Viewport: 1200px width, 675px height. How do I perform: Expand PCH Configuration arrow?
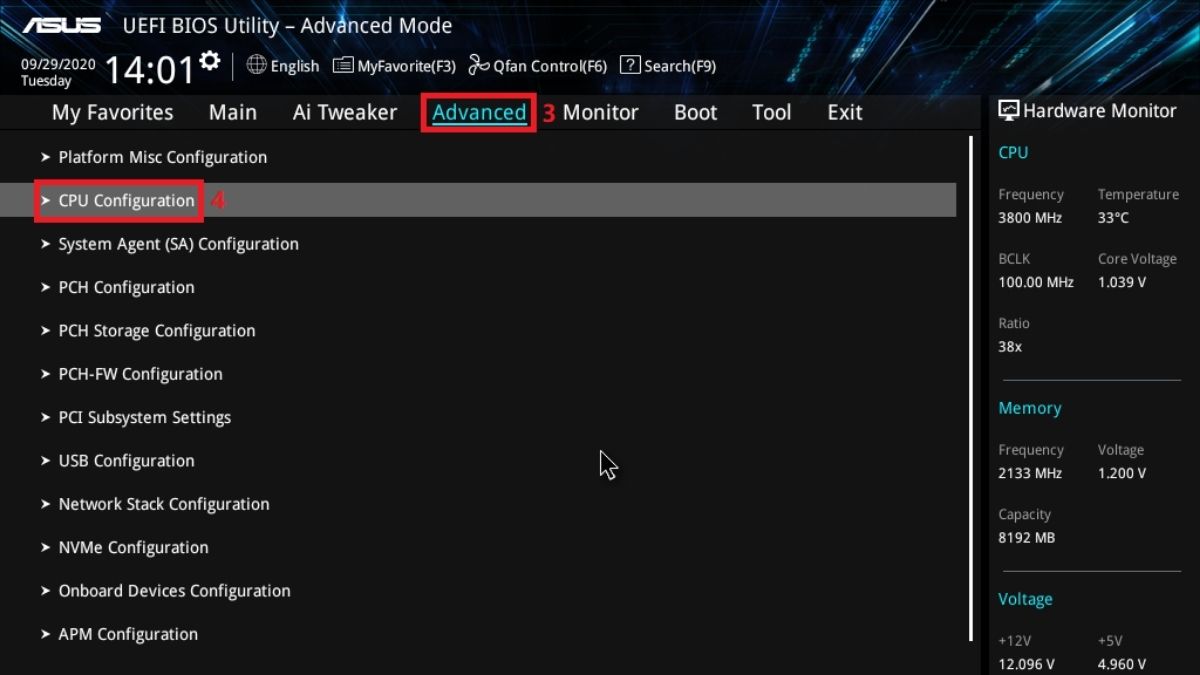[46, 287]
